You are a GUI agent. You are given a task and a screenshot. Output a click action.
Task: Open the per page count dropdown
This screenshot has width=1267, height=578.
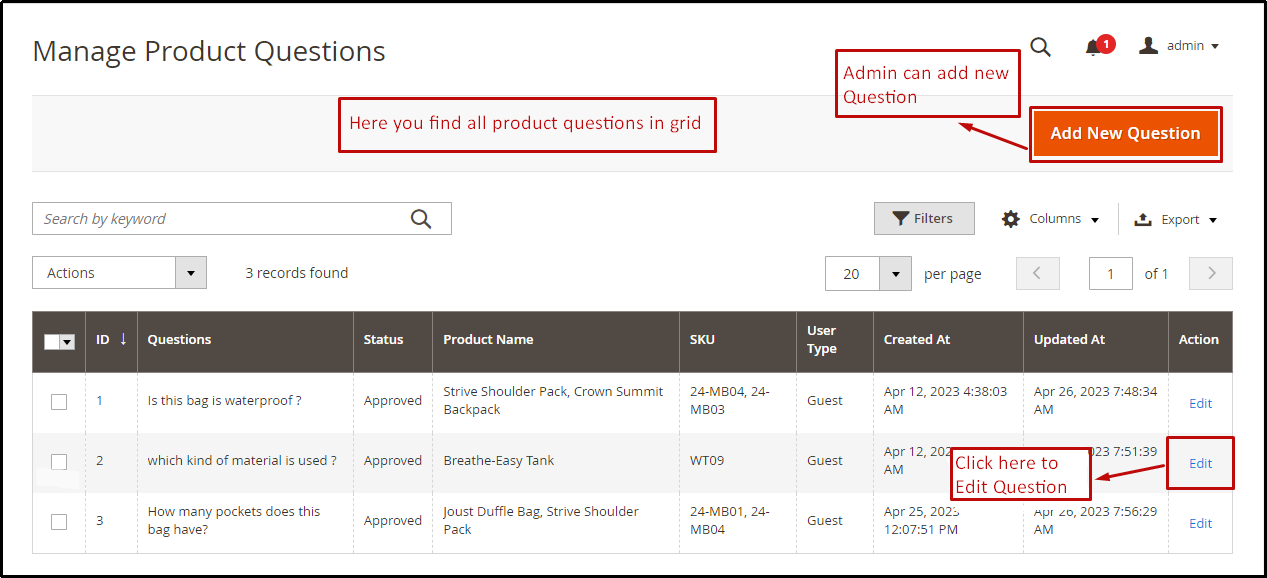tap(895, 272)
